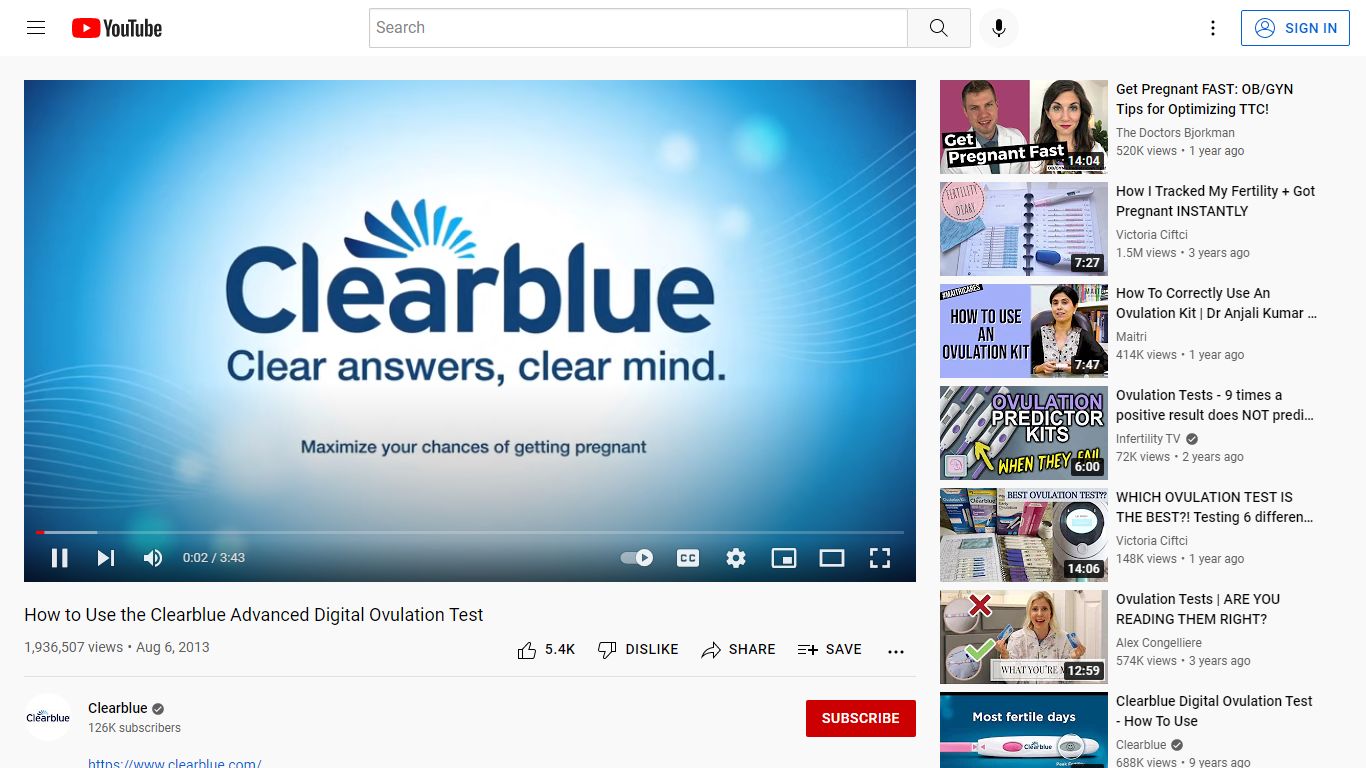Screen dimensions: 1366x768
Task: Click the 126K subscribers text
Action: pos(134,728)
